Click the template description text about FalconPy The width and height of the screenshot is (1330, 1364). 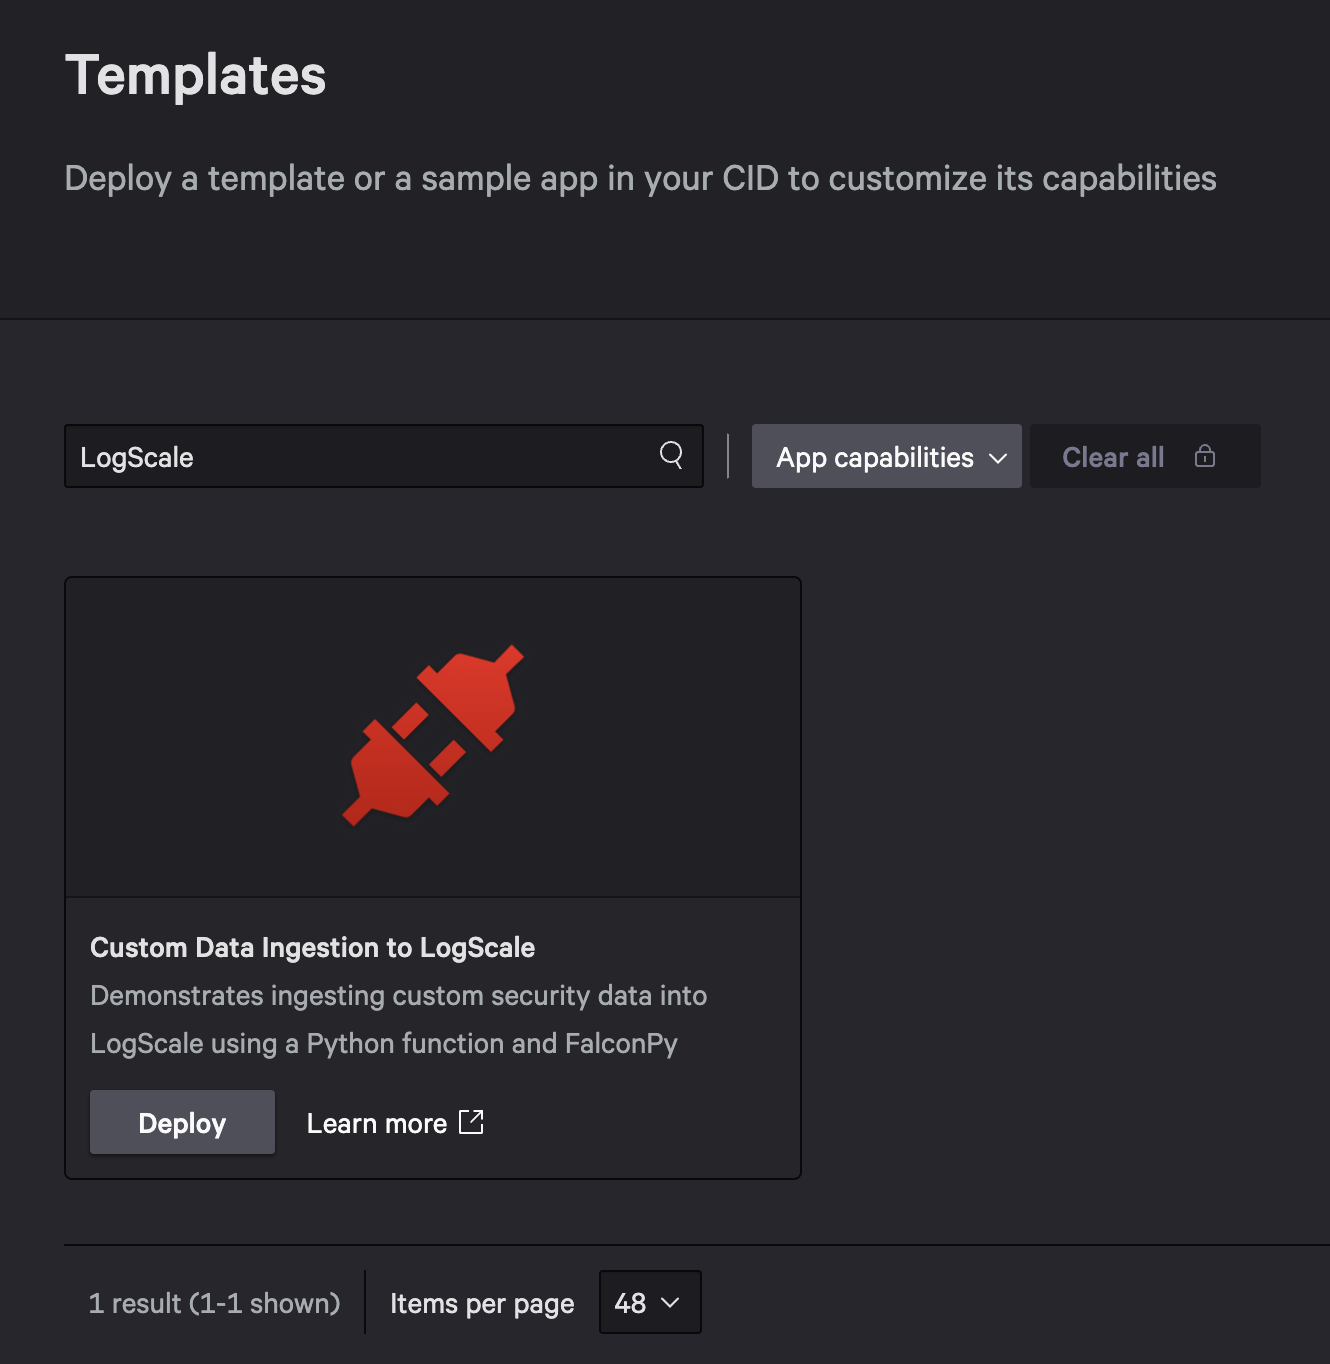tap(398, 1019)
